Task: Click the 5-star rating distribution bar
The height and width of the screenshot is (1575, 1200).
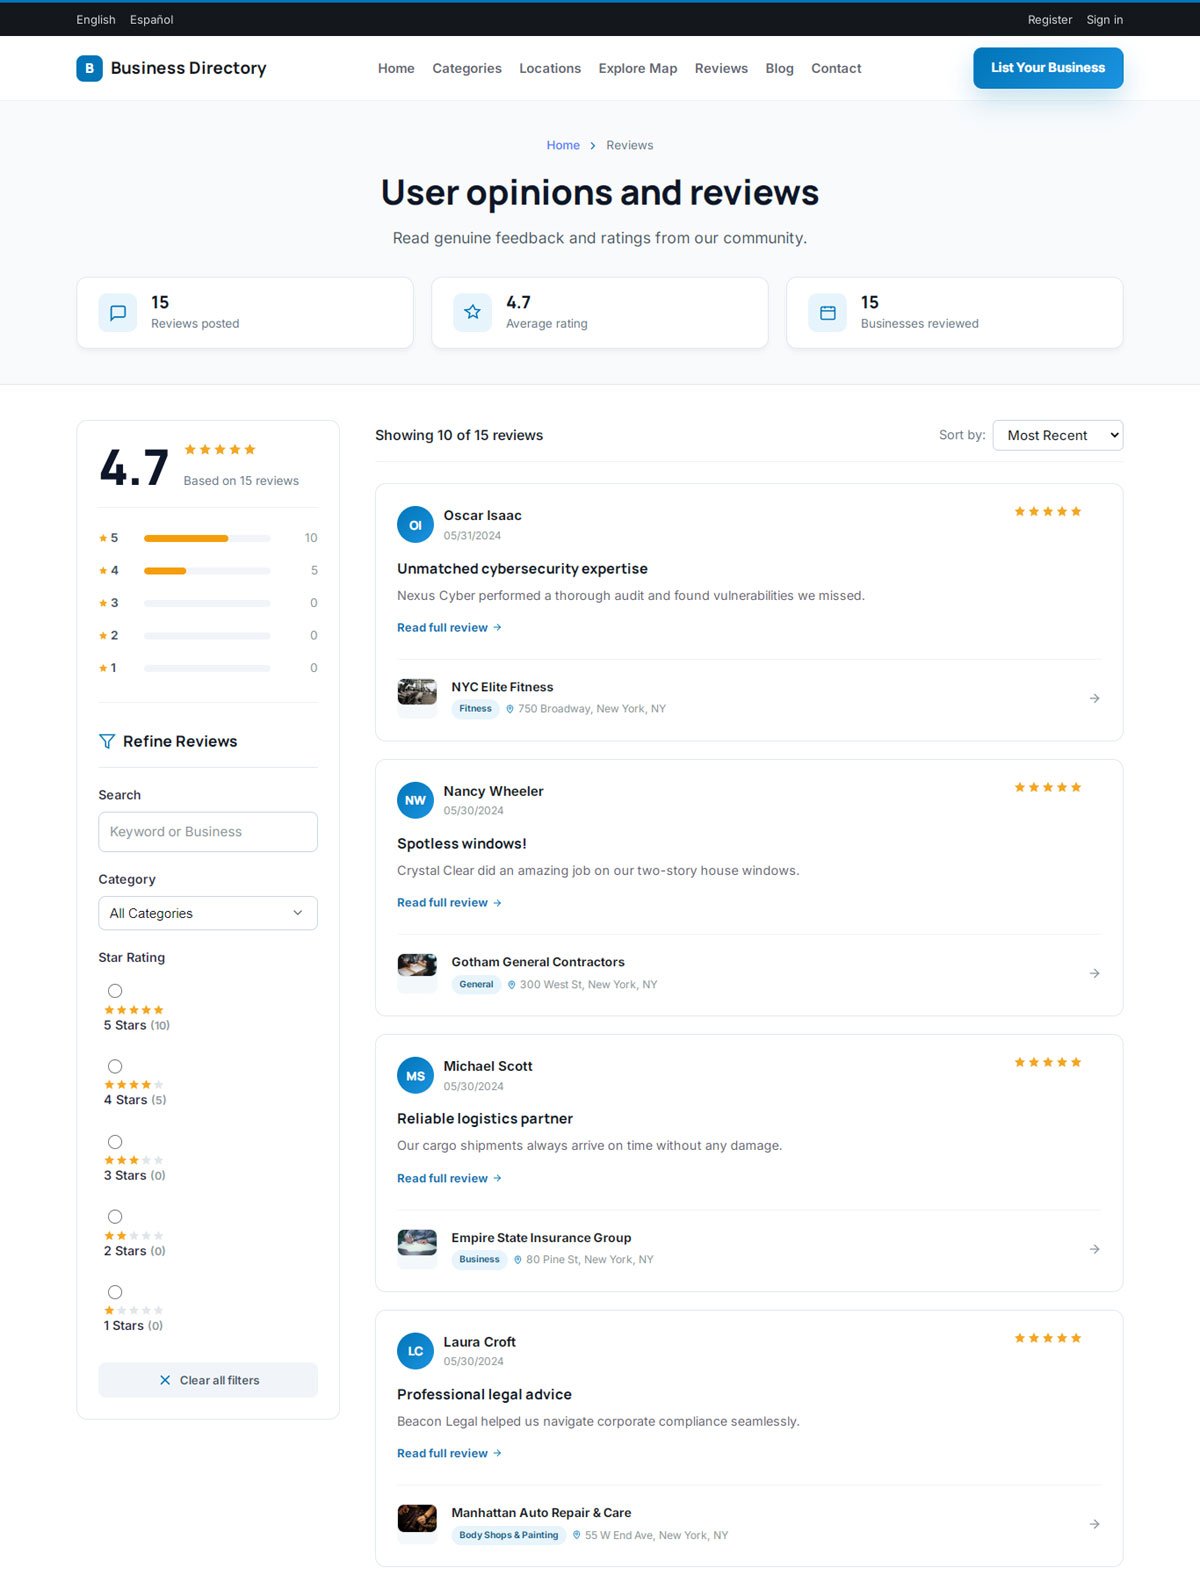Action: coord(207,538)
